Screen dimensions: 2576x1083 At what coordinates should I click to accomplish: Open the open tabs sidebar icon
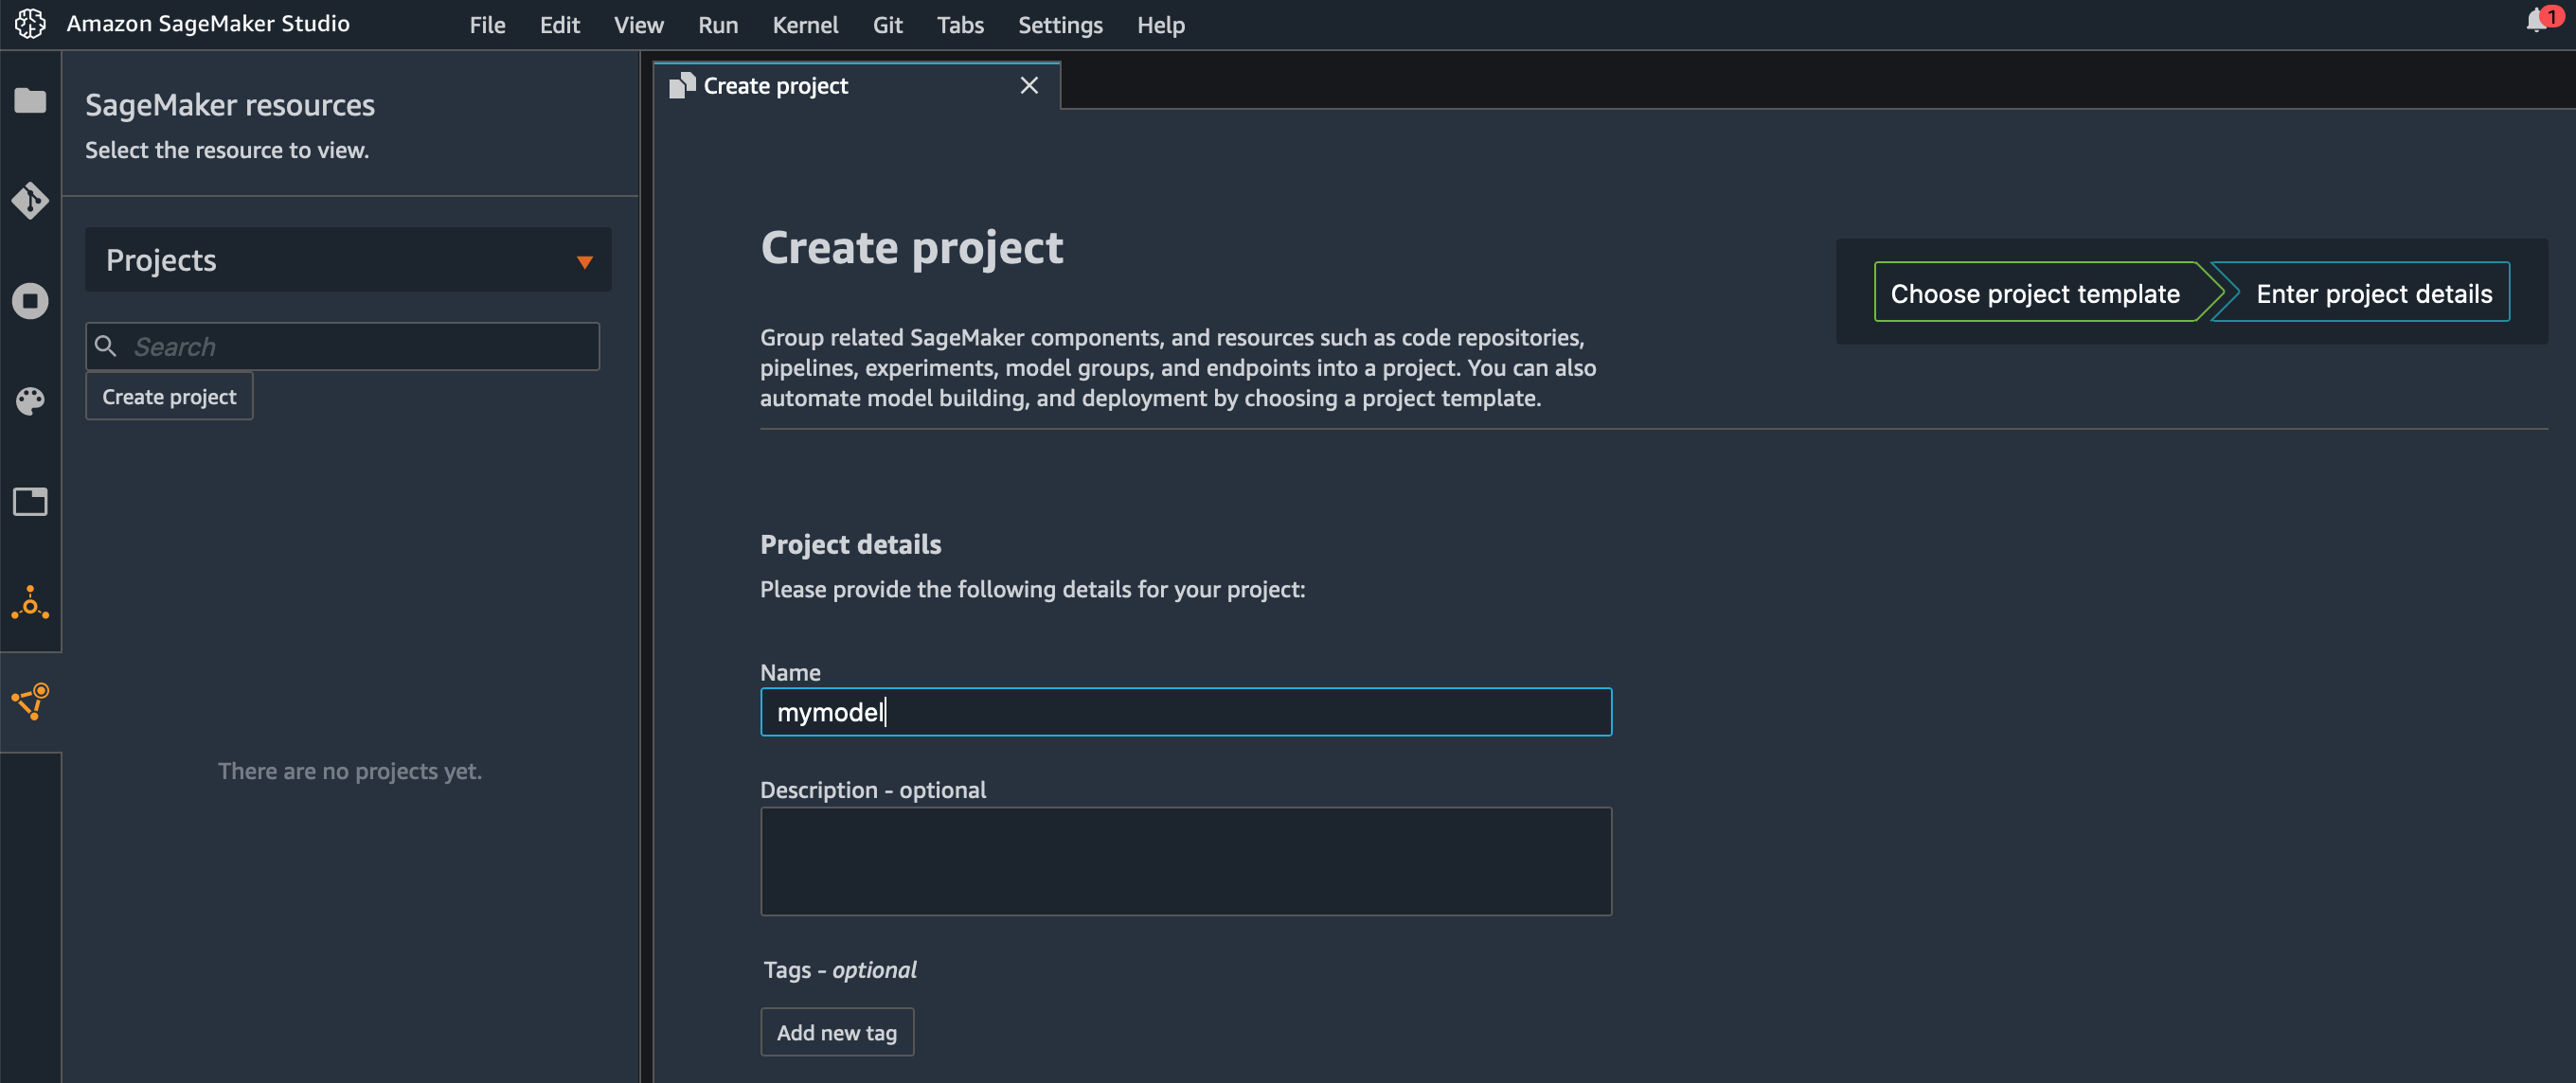(30, 501)
